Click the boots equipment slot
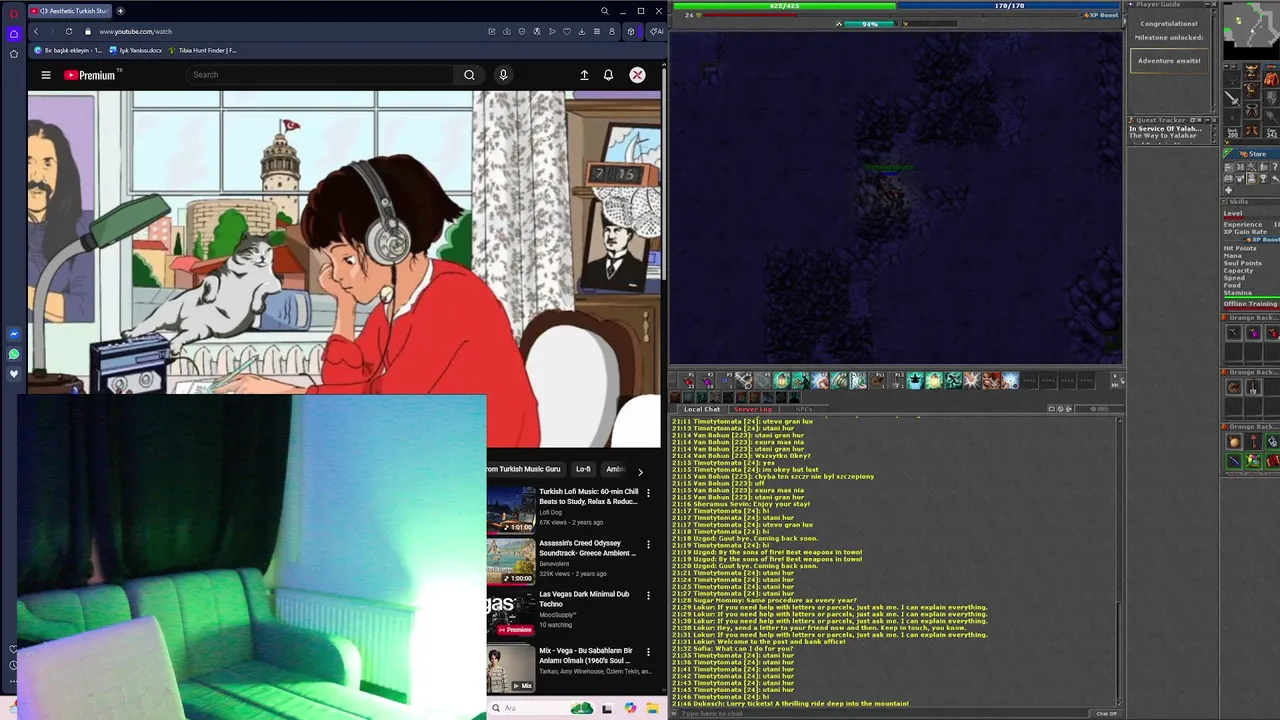The height and width of the screenshot is (720, 1280). tap(1252, 131)
